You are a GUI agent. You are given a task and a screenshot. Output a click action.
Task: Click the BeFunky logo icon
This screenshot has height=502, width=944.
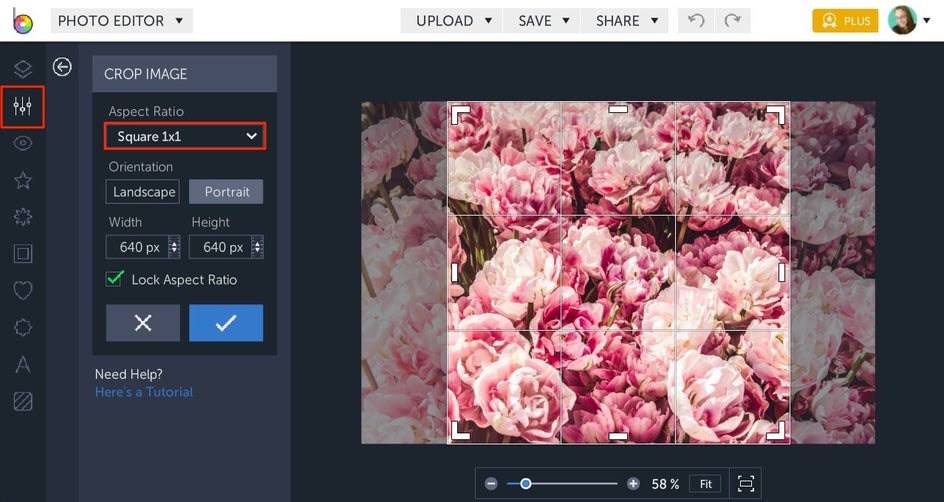click(x=23, y=22)
